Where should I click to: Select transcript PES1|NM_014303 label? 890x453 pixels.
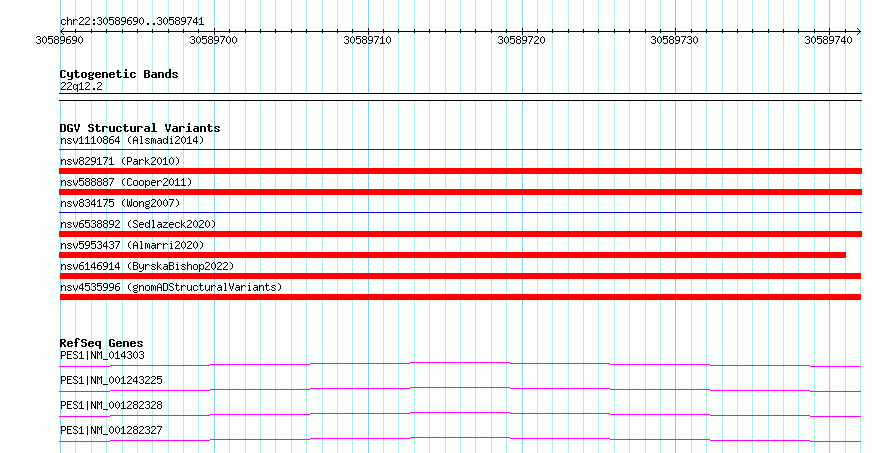(x=102, y=356)
